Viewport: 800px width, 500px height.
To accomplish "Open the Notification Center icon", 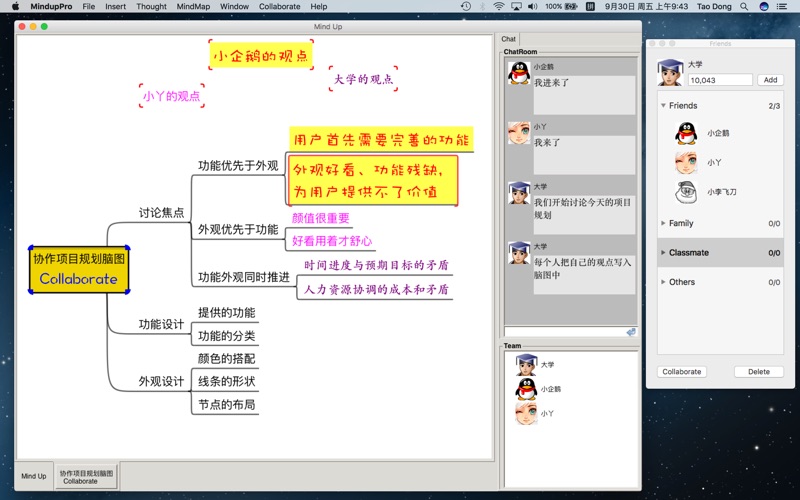I will click(782, 7).
